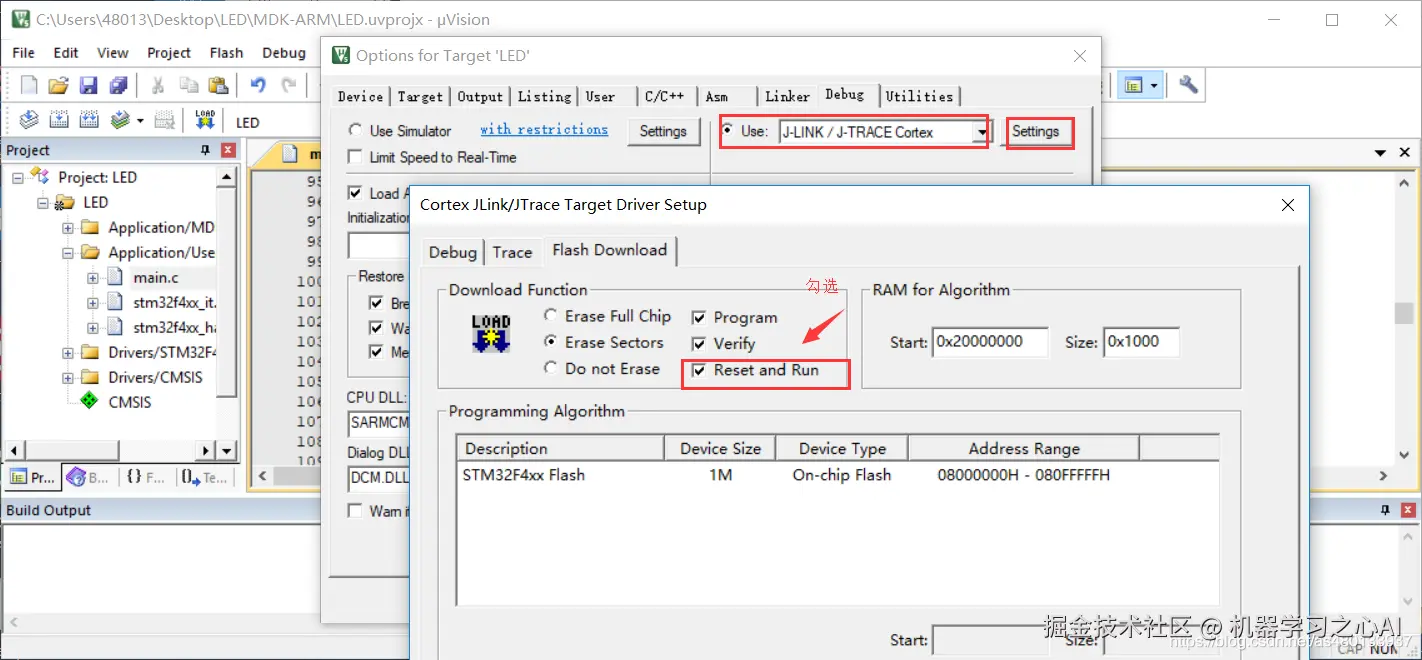
Task: Select main.c in project tree
Action: coord(156,277)
